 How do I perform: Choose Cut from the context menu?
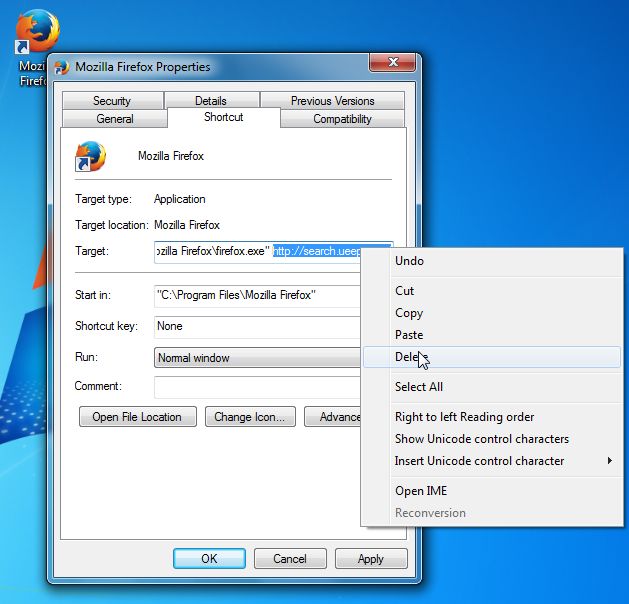point(492,291)
